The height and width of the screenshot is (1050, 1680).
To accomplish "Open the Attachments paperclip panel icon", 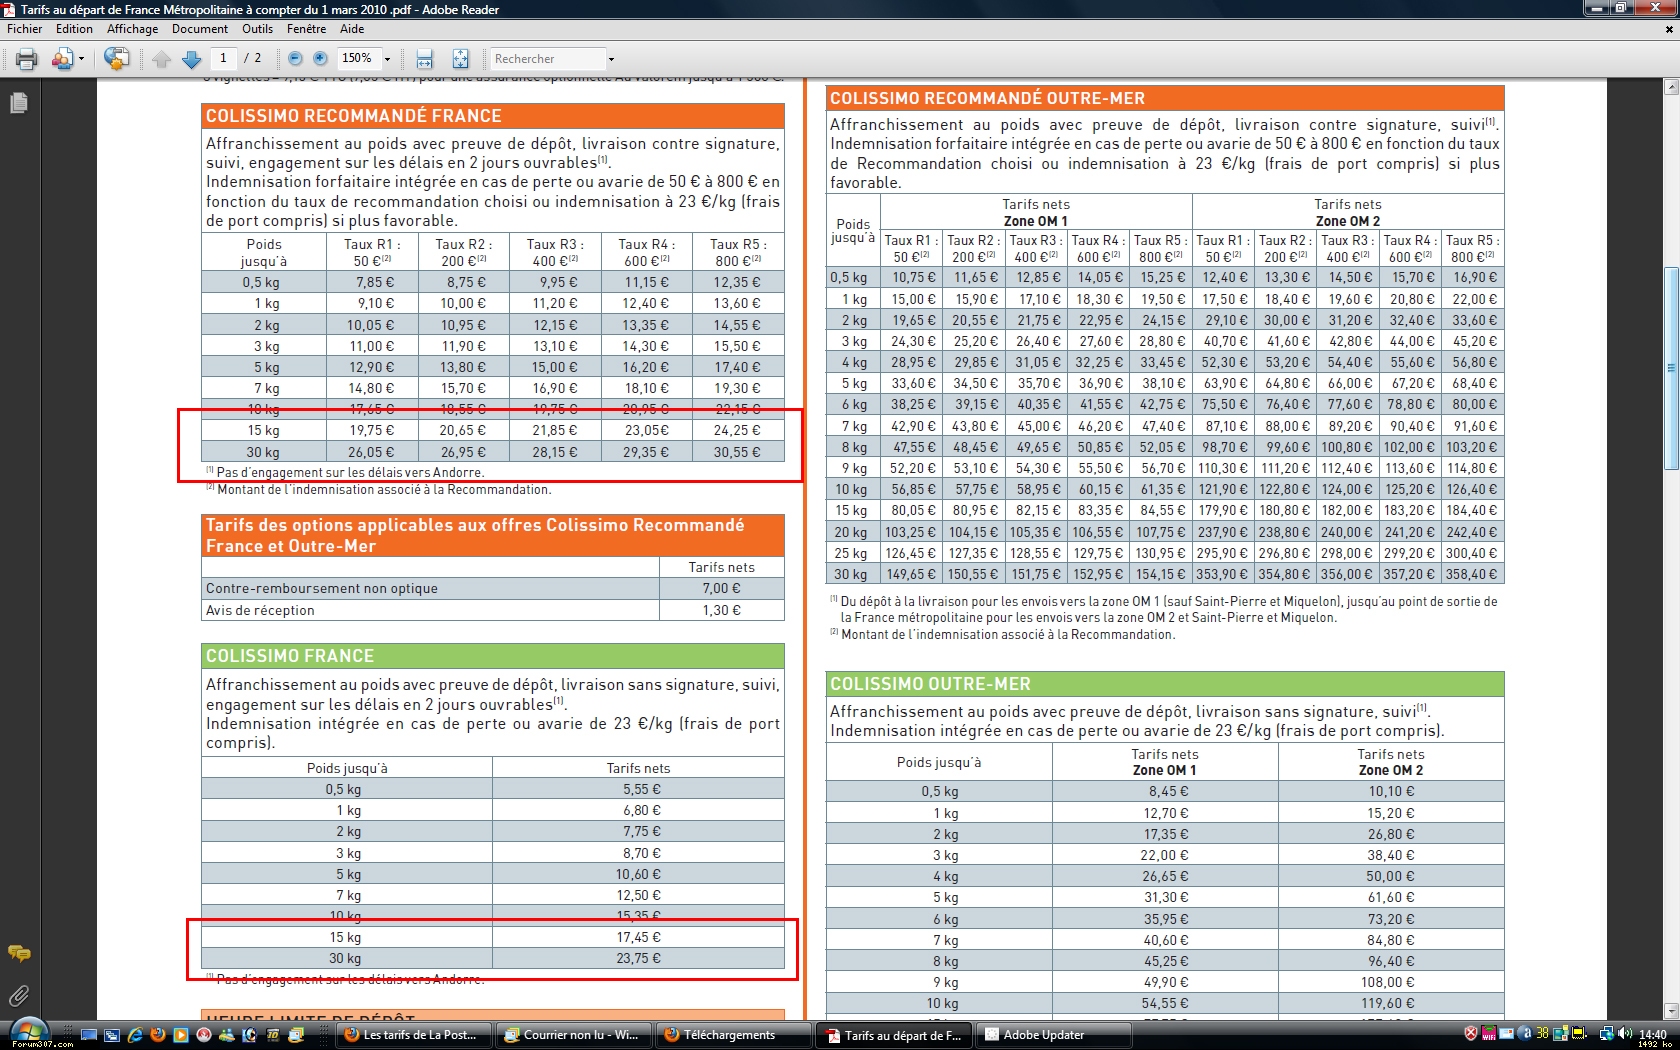I will [18, 995].
